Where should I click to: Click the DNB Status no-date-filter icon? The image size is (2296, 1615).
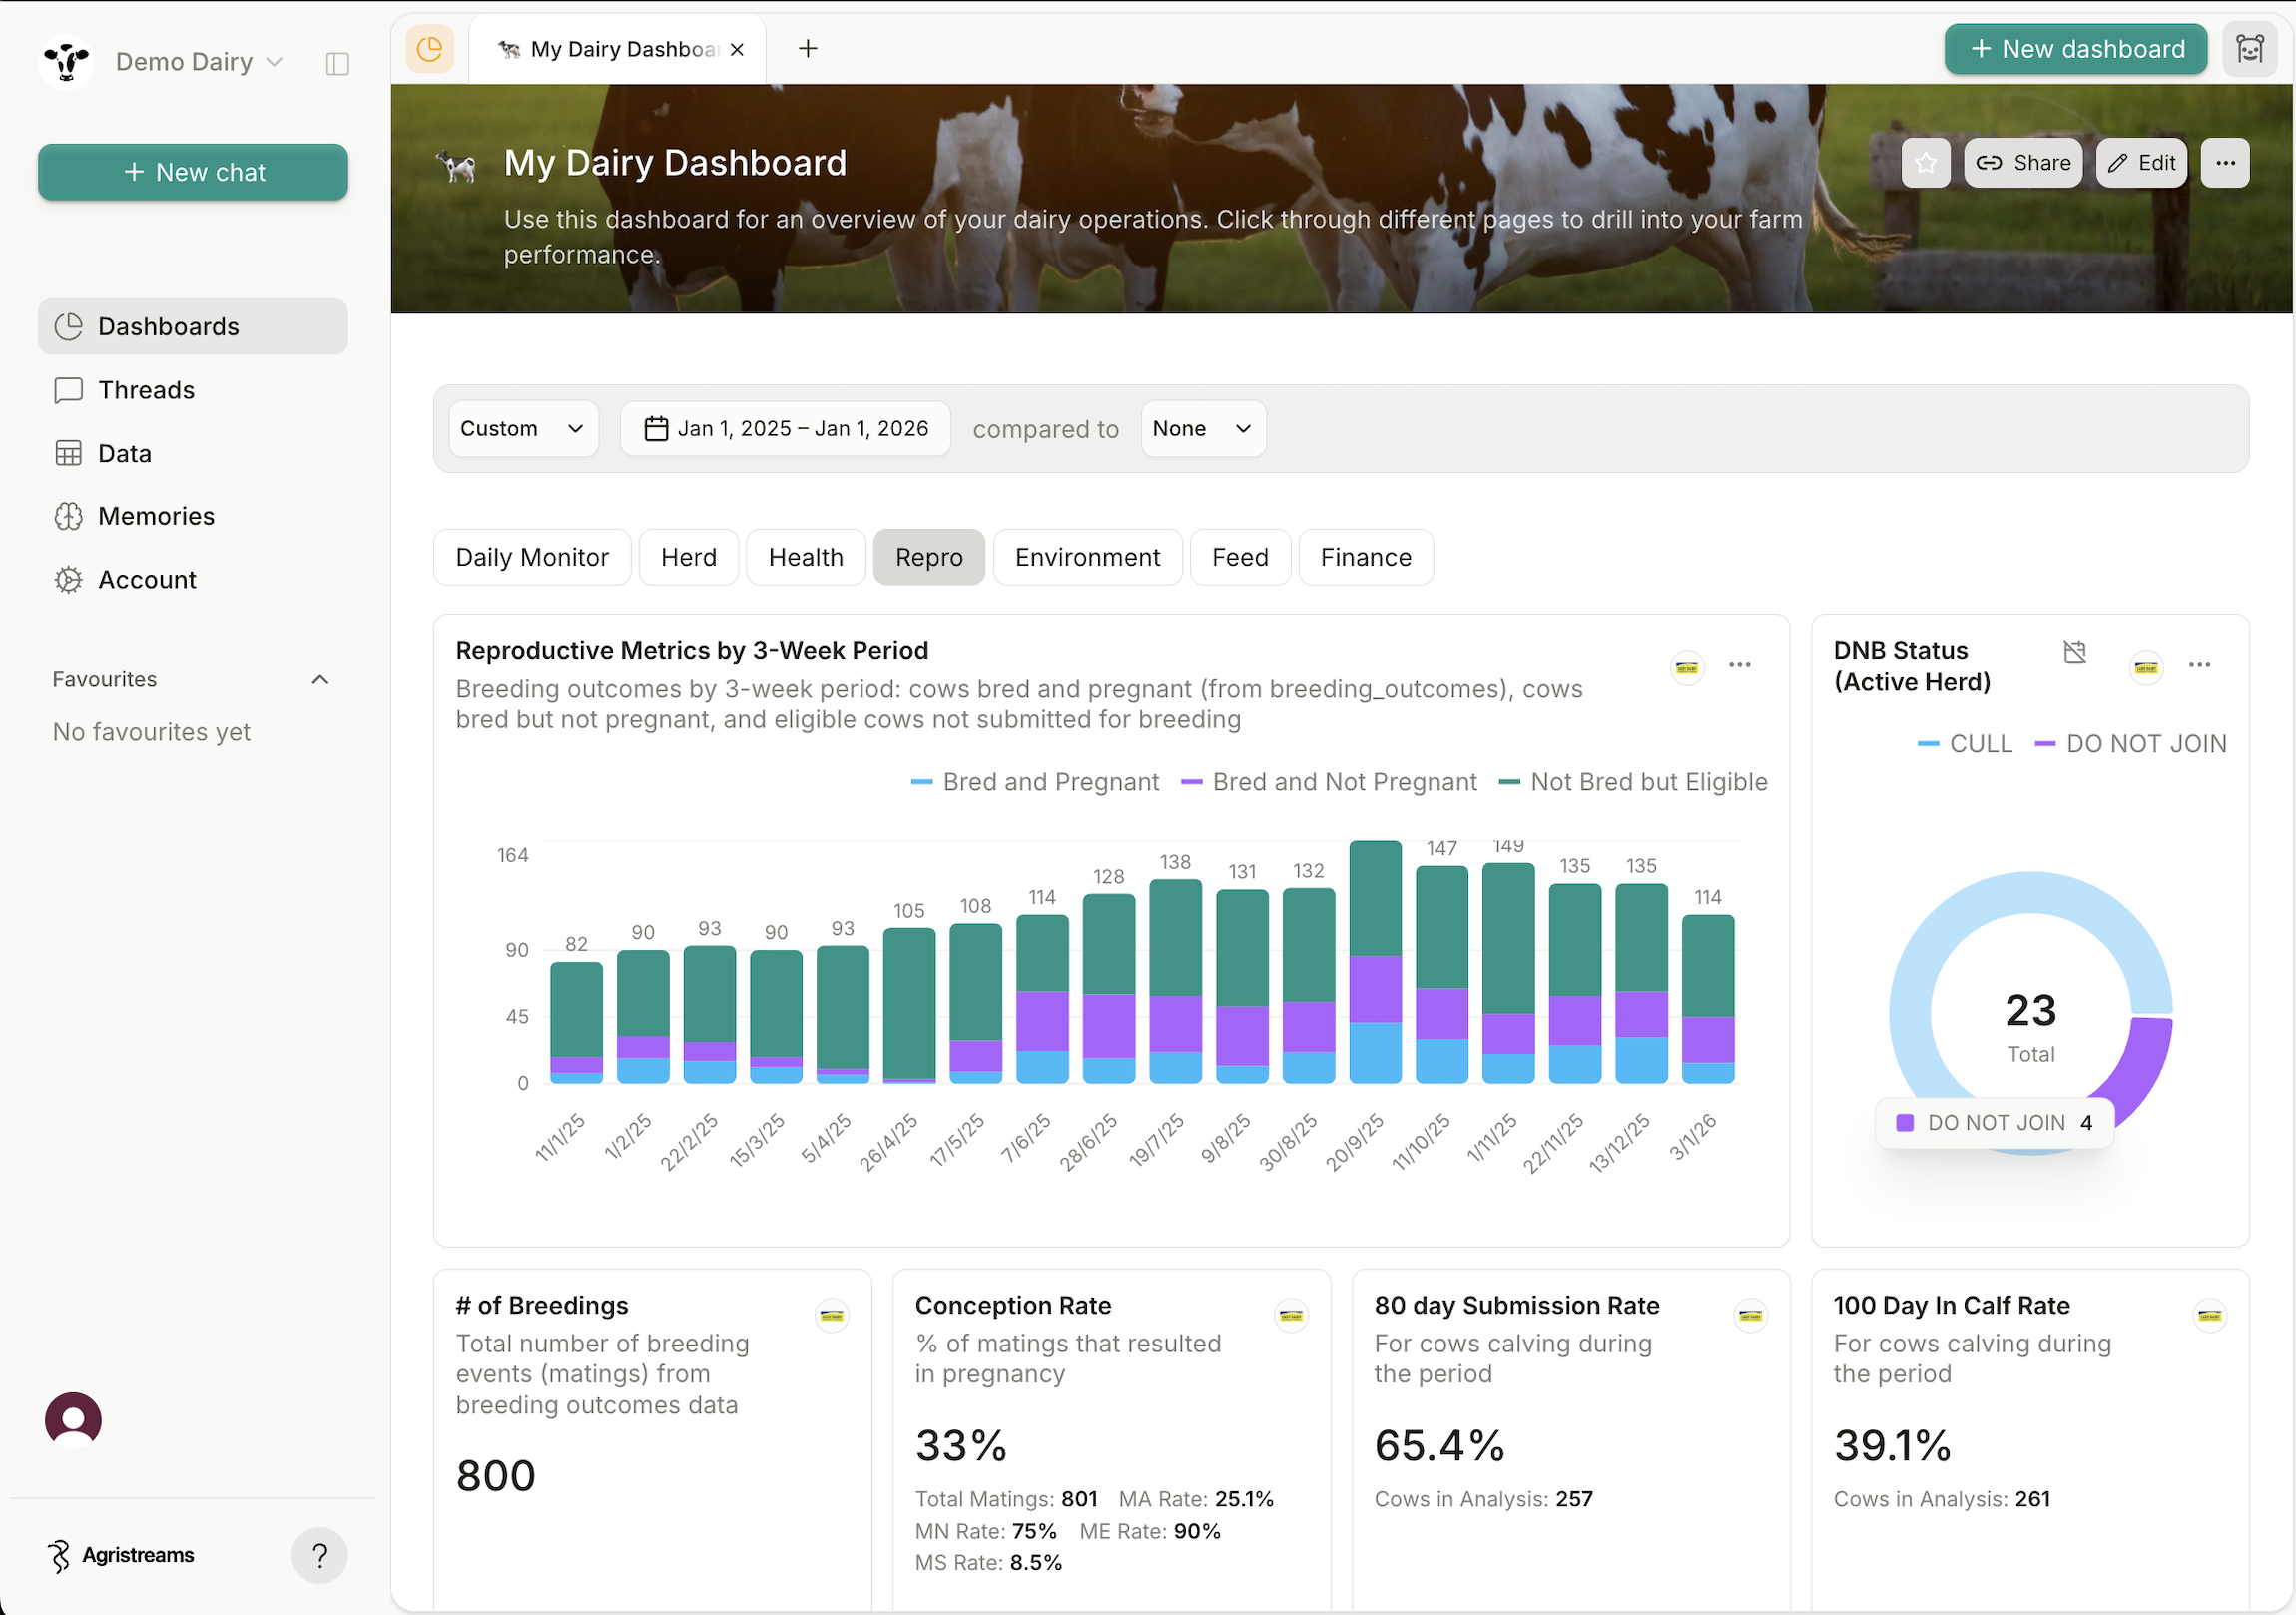click(x=2075, y=652)
